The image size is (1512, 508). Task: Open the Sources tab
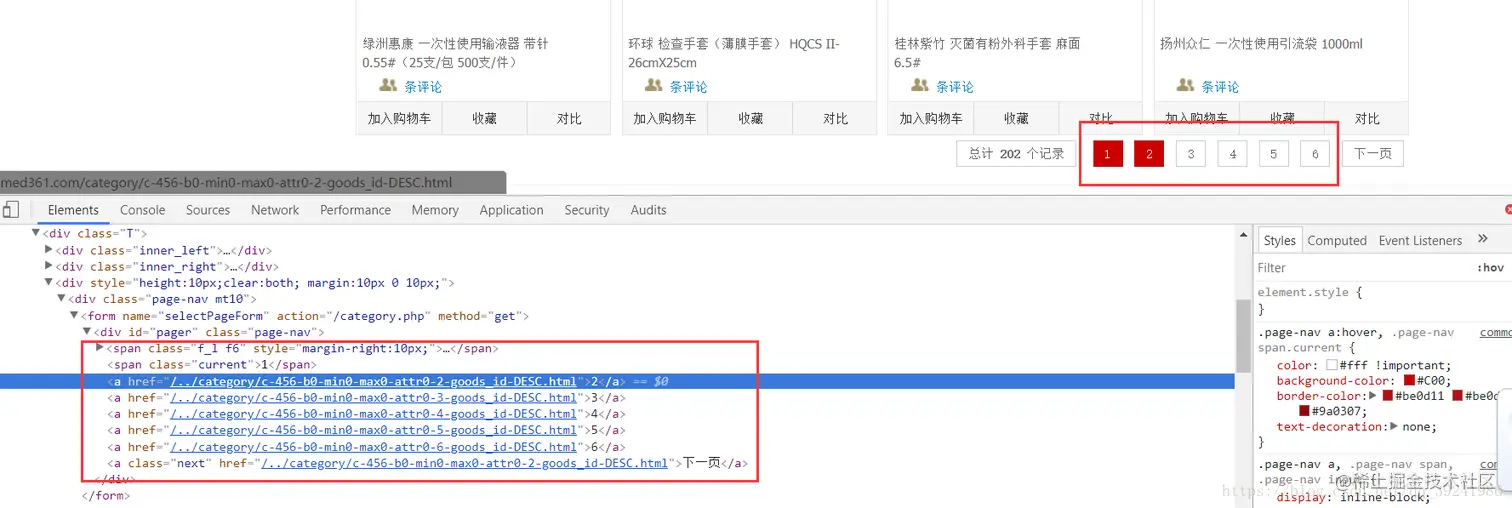tap(208, 210)
